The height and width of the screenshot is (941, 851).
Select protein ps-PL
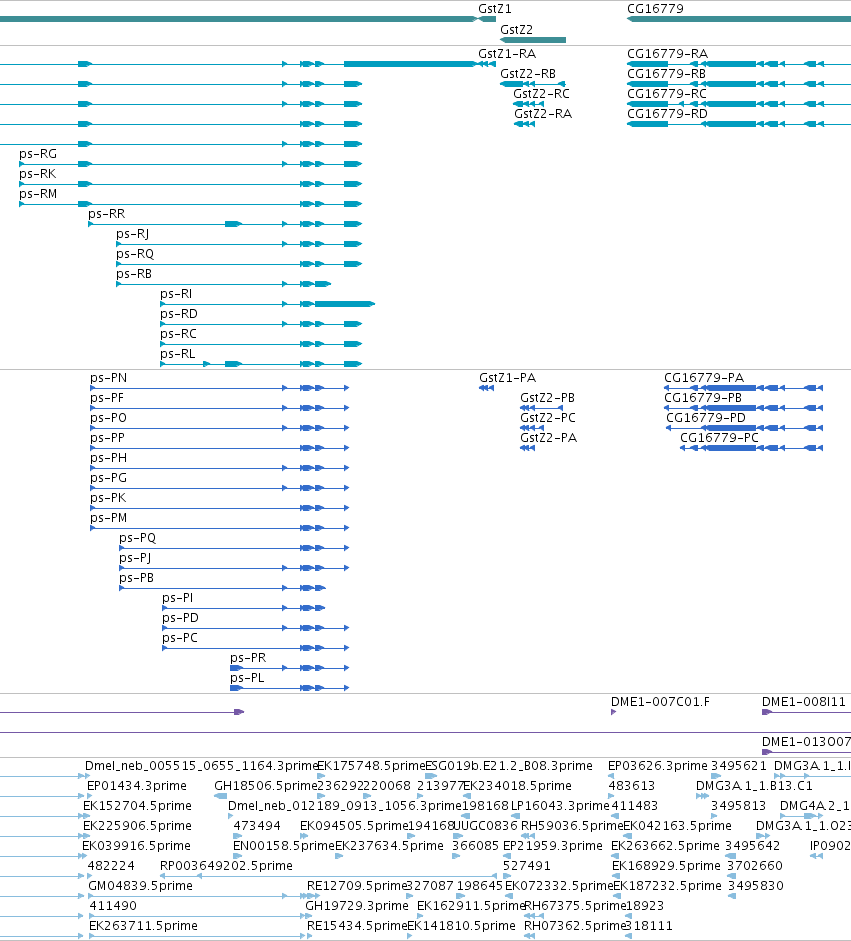(x=247, y=678)
